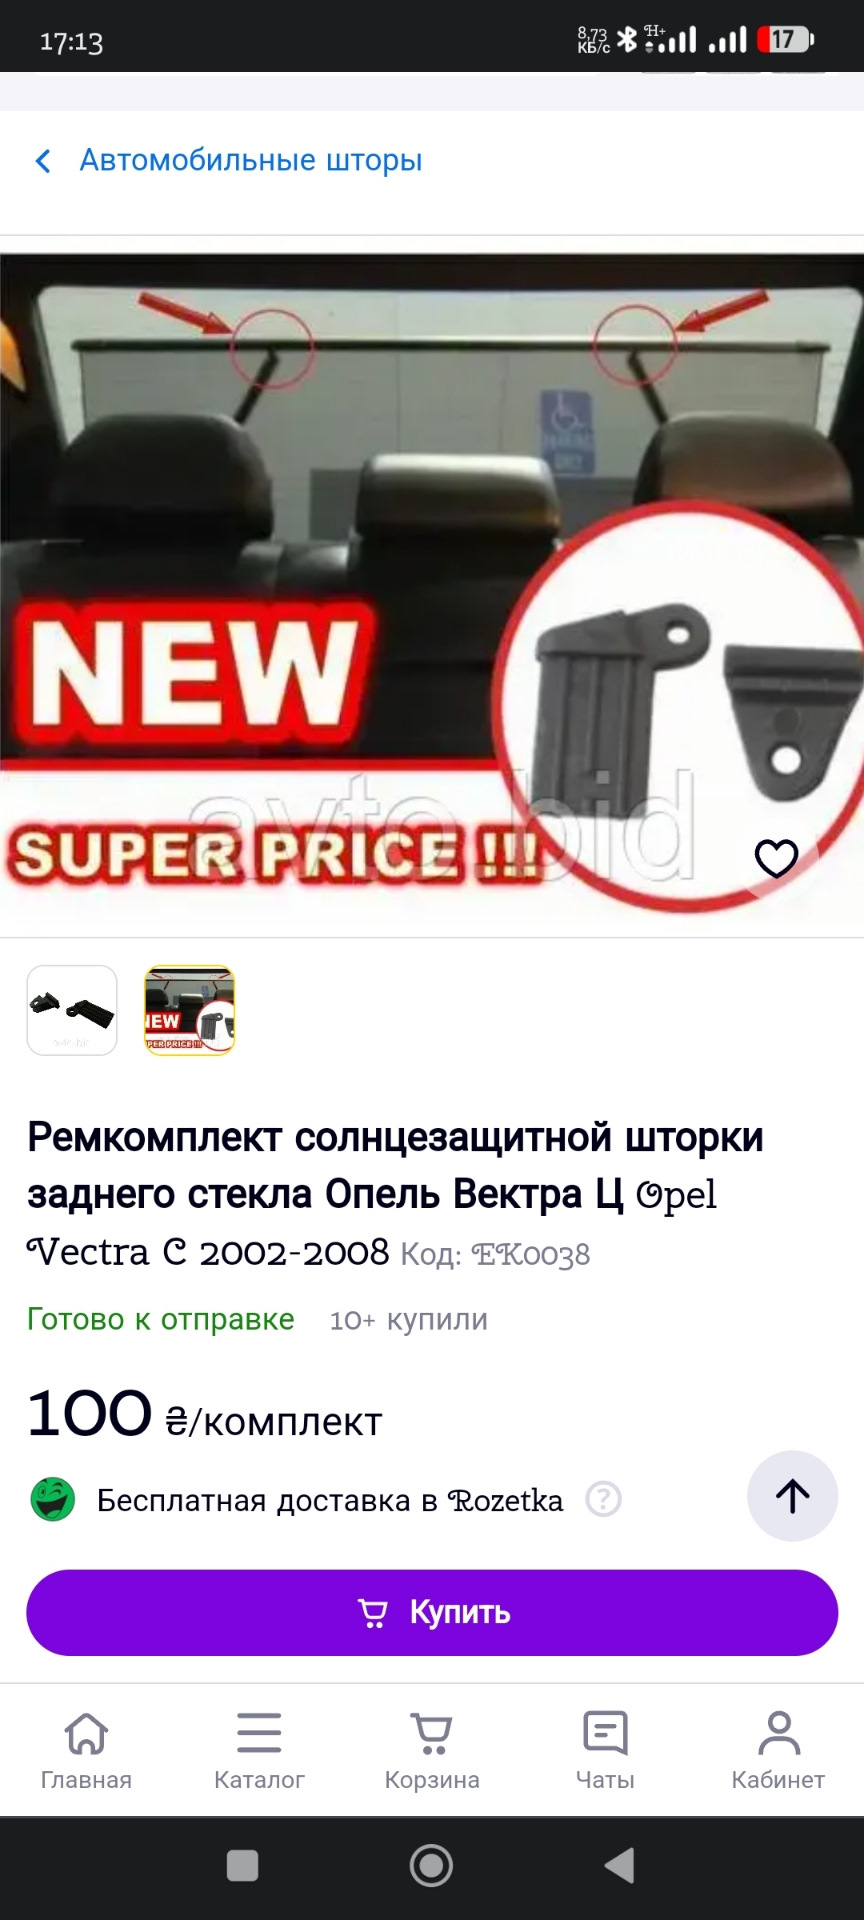Tap the Android back triangle button
This screenshot has width=864, height=1920.
pos(620,1866)
